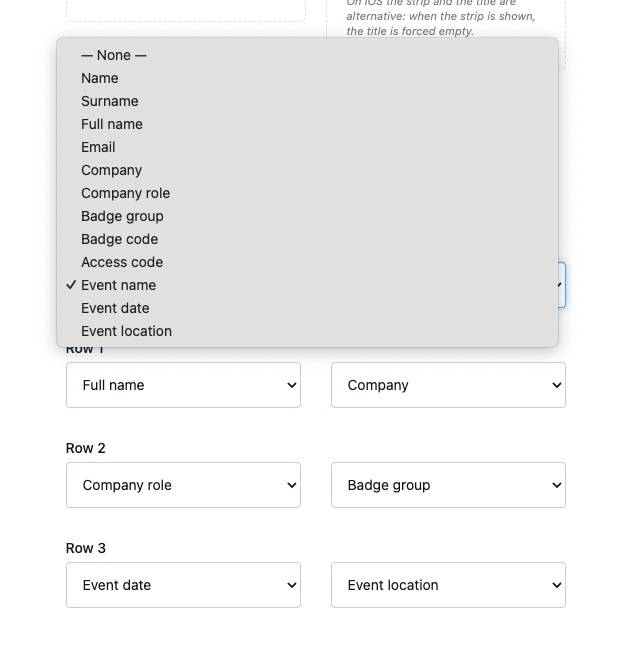
Task: Pick Event date from the open list
Action: click(x=307, y=308)
